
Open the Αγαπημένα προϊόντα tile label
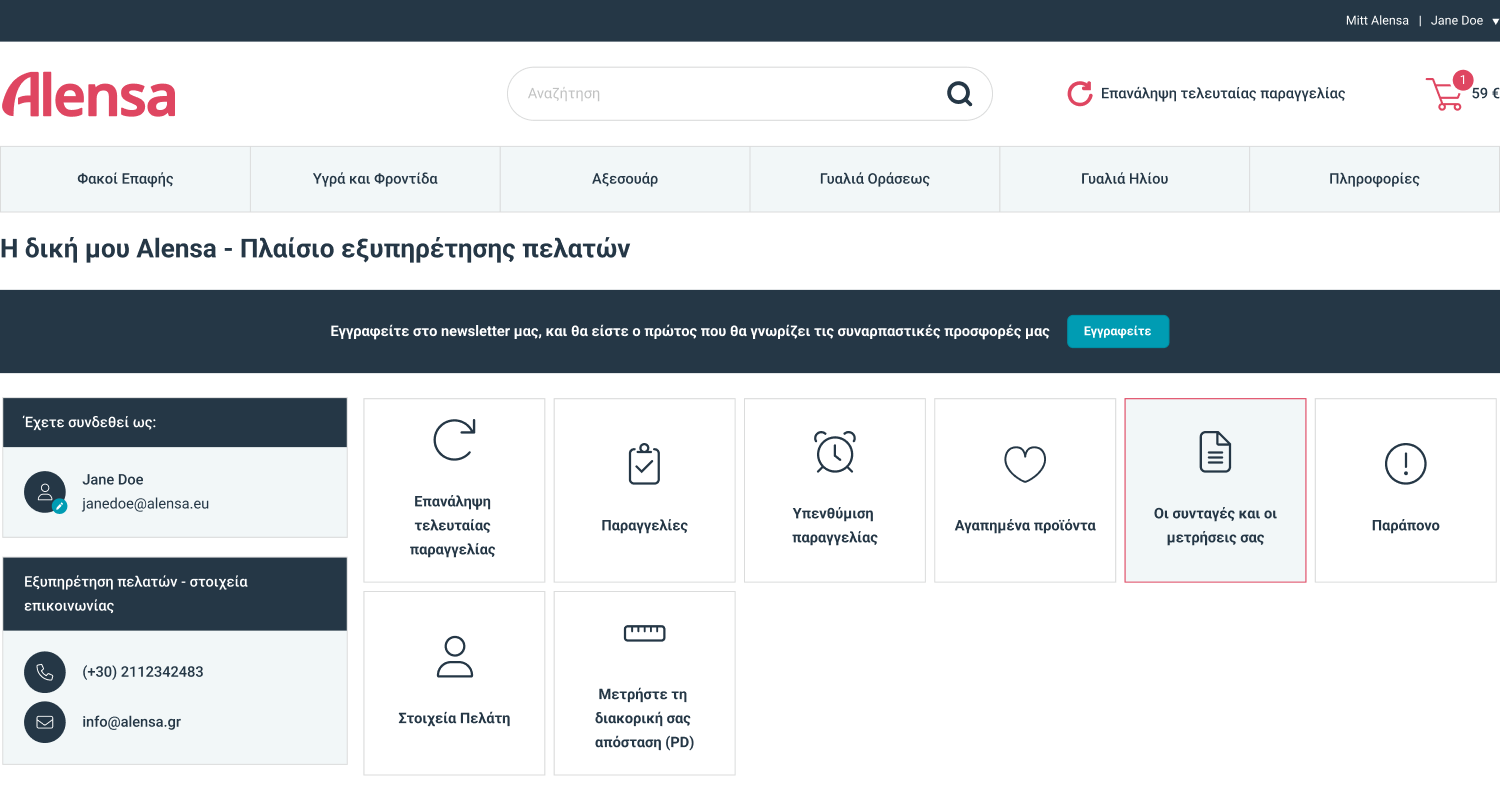tap(1025, 526)
